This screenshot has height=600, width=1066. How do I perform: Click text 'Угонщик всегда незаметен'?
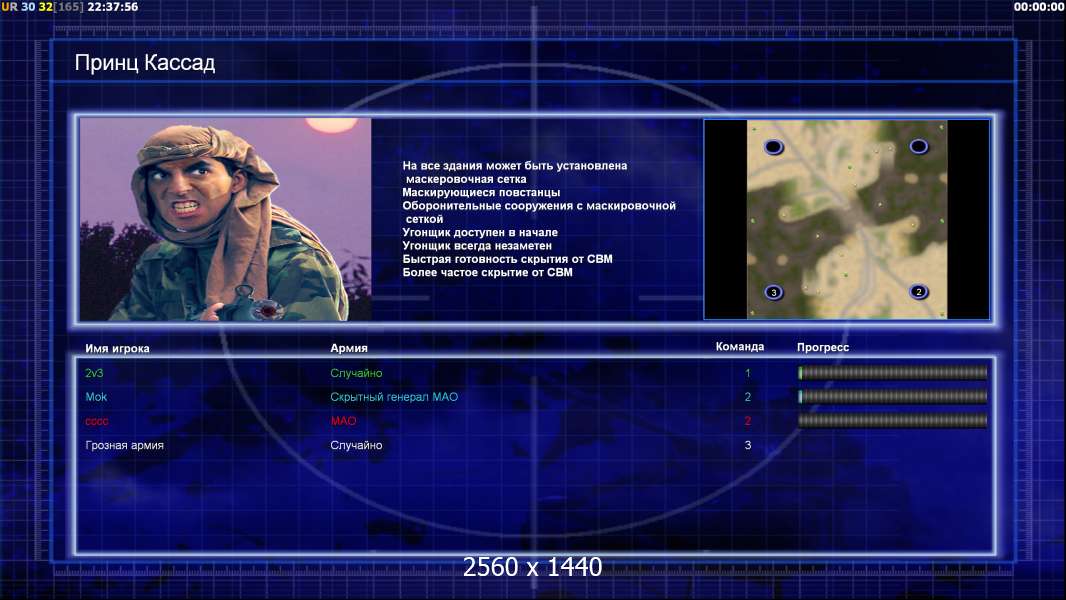477,245
